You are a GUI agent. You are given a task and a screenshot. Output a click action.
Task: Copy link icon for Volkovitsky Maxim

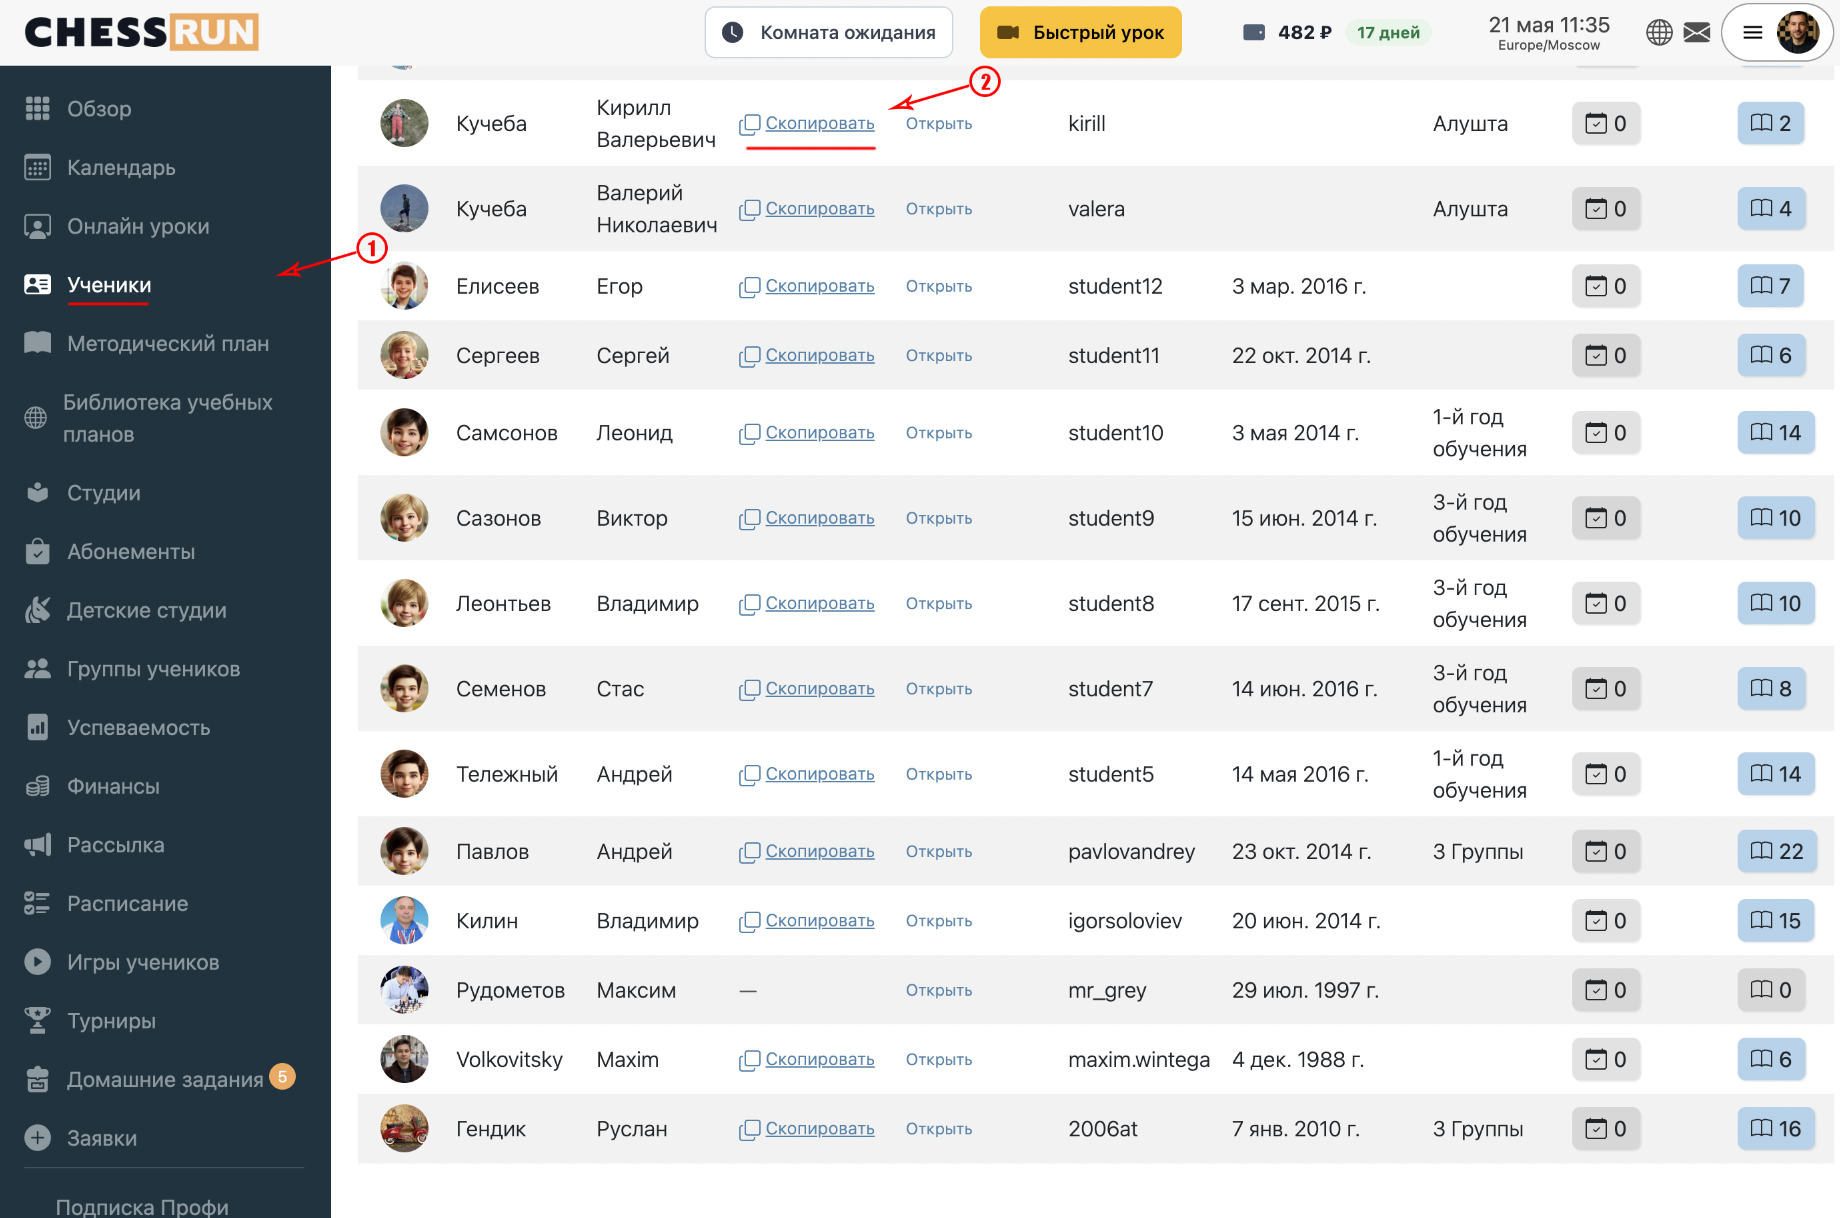click(x=750, y=1060)
